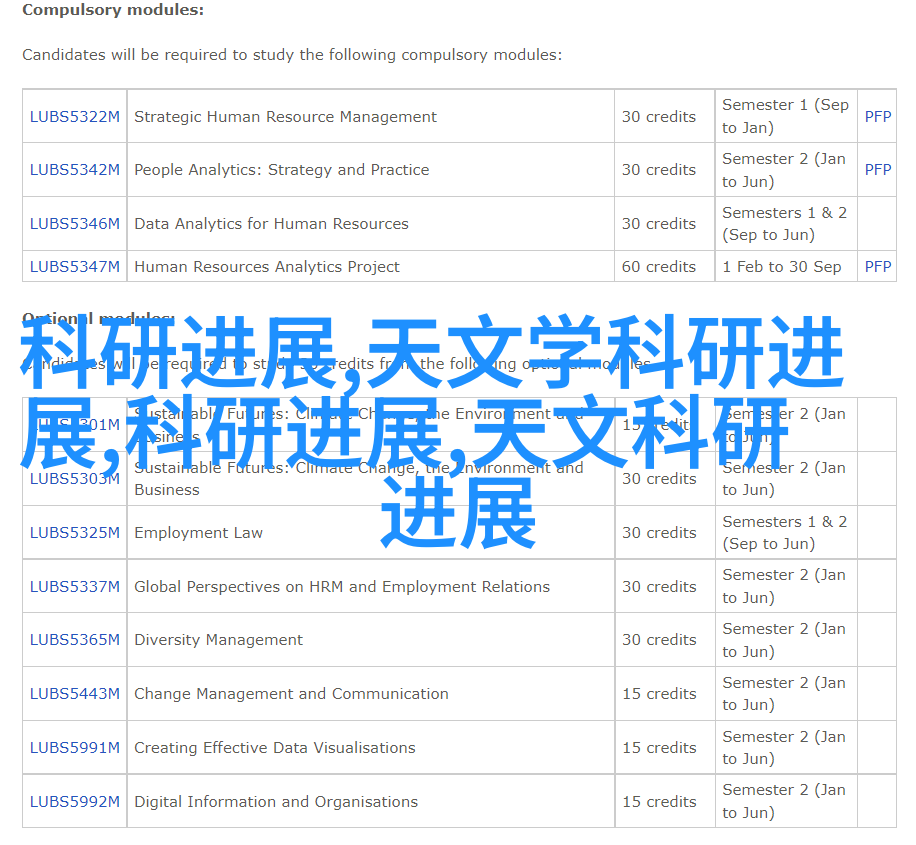
Task: Click the Diversity Management module title
Action: pyautogui.click(x=218, y=640)
